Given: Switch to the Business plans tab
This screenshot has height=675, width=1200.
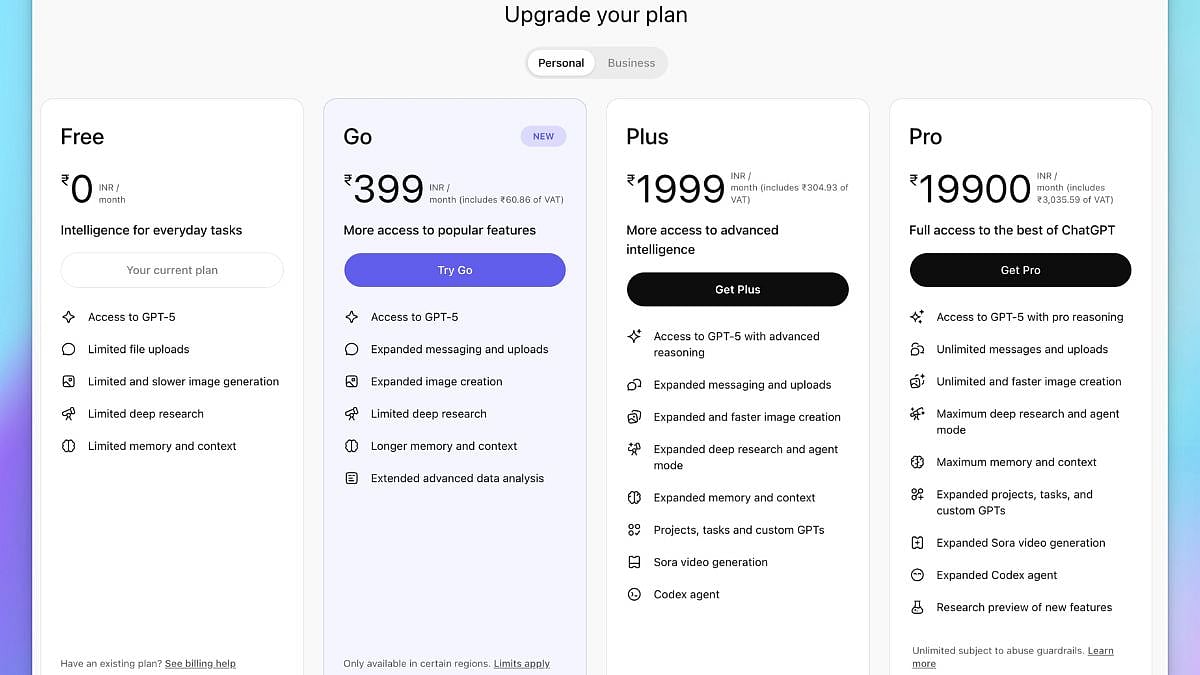Looking at the screenshot, I should 631,63.
